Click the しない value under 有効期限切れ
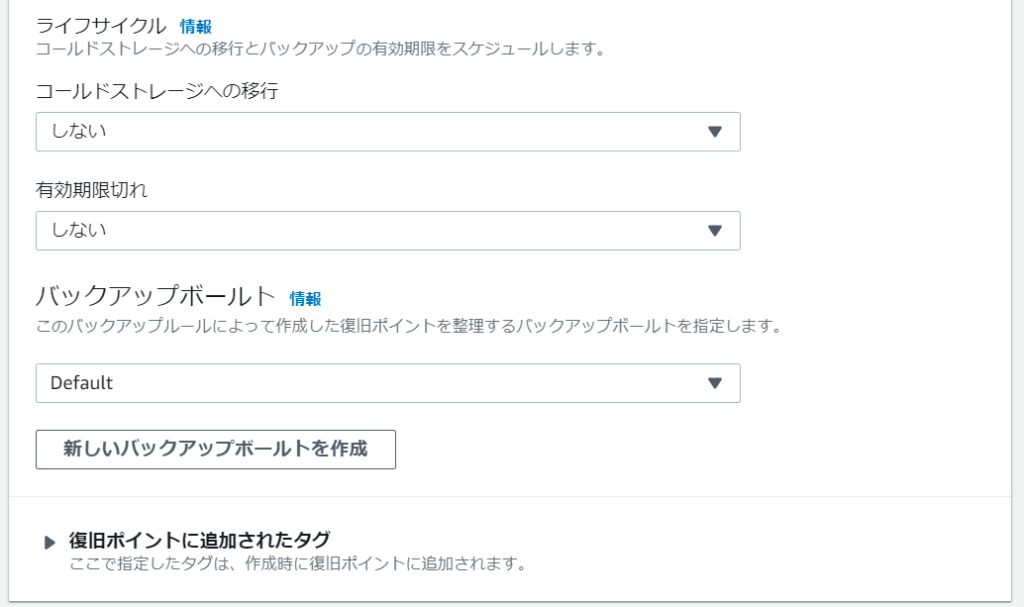 (78, 230)
